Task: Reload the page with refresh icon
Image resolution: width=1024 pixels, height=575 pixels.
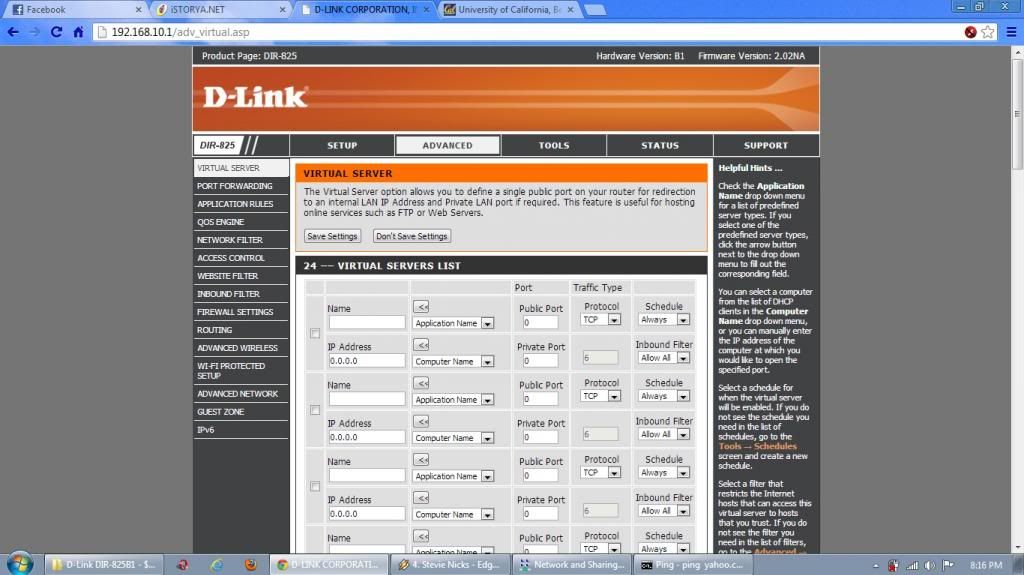Action: pyautogui.click(x=56, y=32)
